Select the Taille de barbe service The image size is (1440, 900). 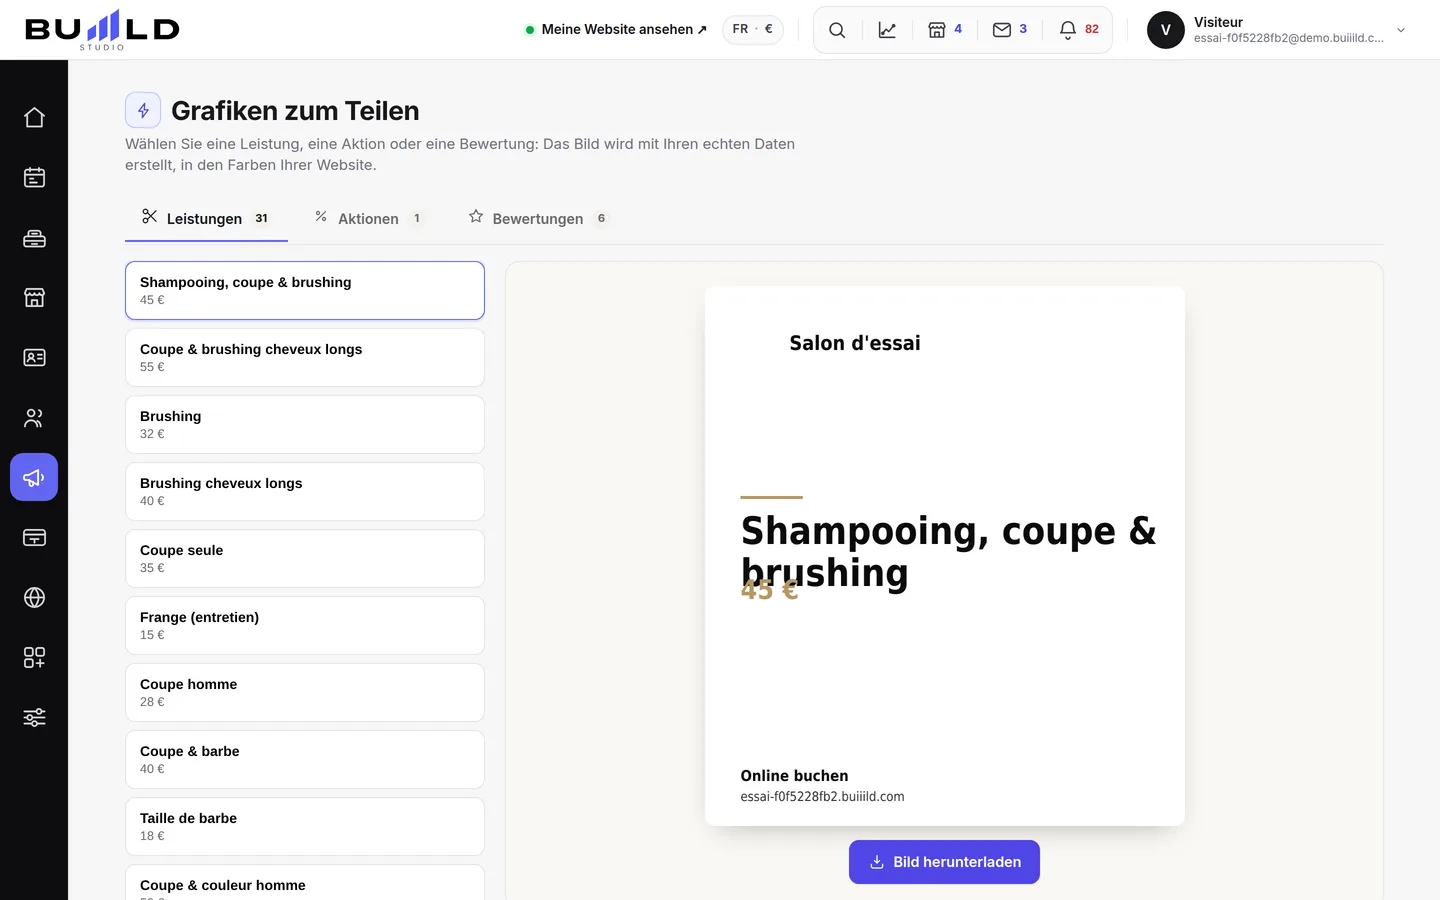point(305,827)
